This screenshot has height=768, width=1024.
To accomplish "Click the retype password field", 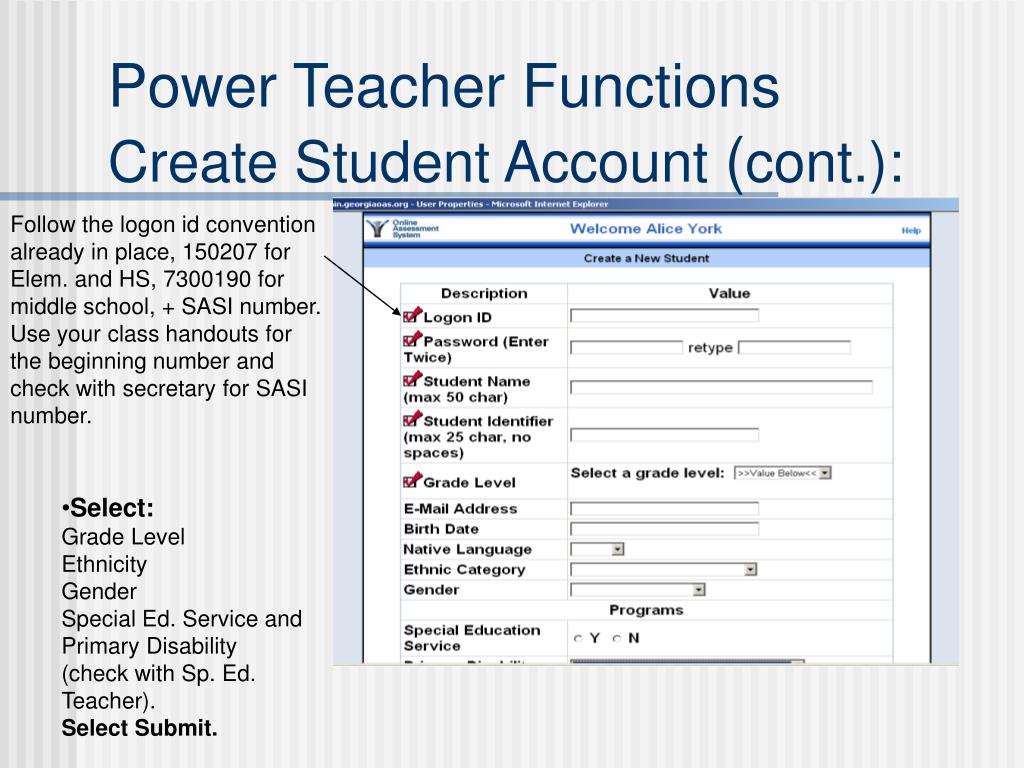I will coord(794,347).
